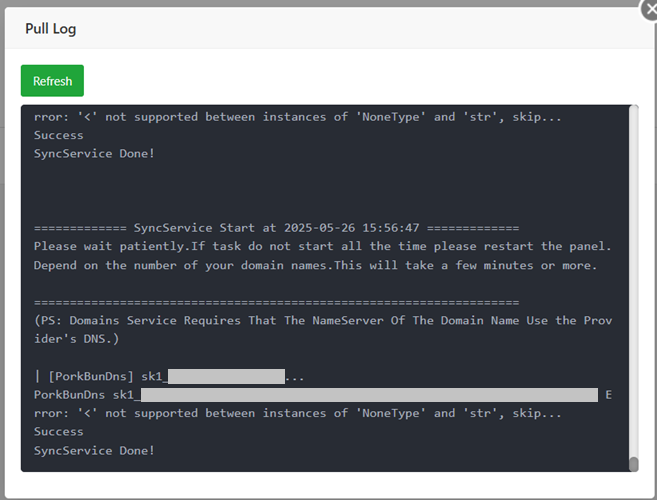Close the Pull Log dialog
Viewport: 657px width, 500px height.
point(648,8)
